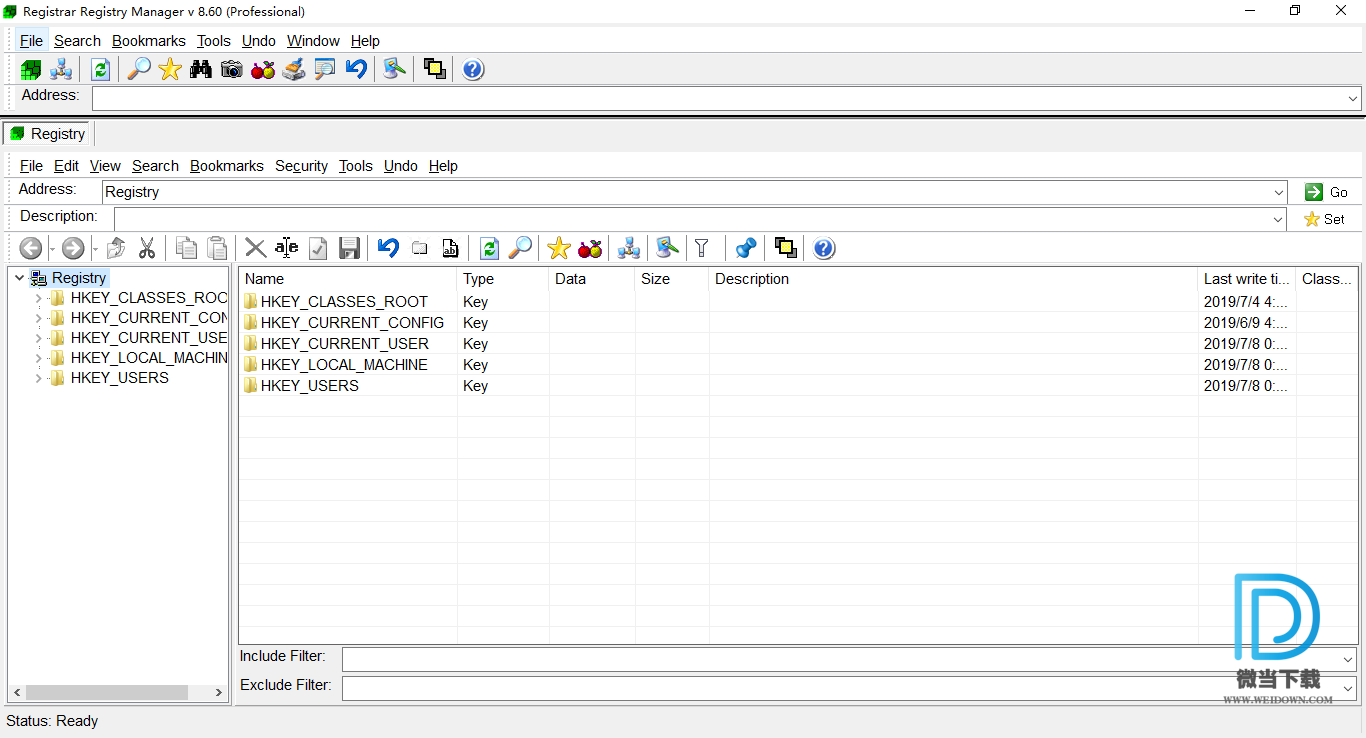Select HKEY_LOCAL_MACHINE row in the list

pos(798,365)
